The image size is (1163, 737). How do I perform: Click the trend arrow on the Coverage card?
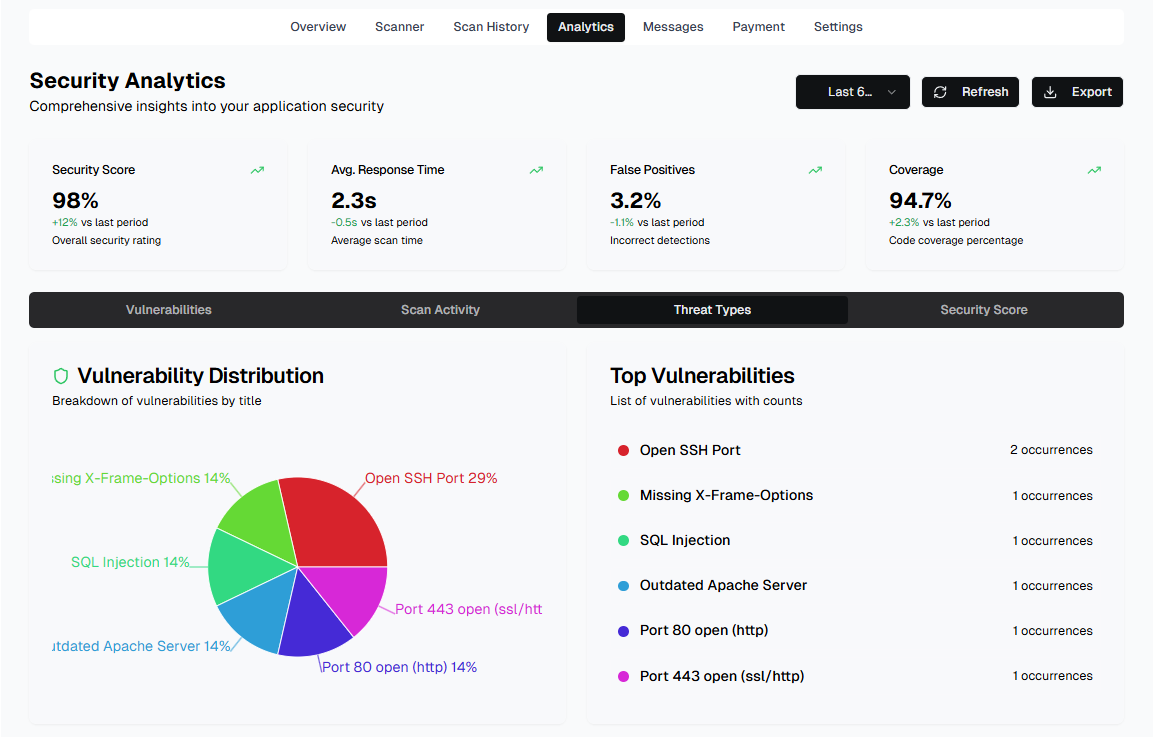click(x=1094, y=170)
